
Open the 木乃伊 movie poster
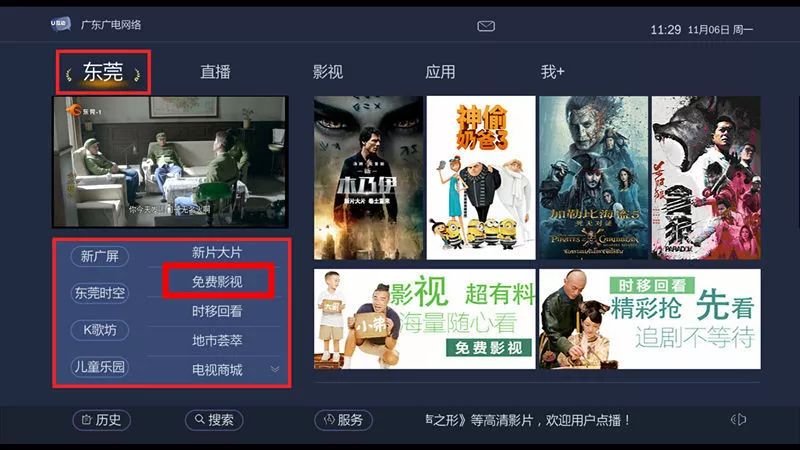[368, 178]
